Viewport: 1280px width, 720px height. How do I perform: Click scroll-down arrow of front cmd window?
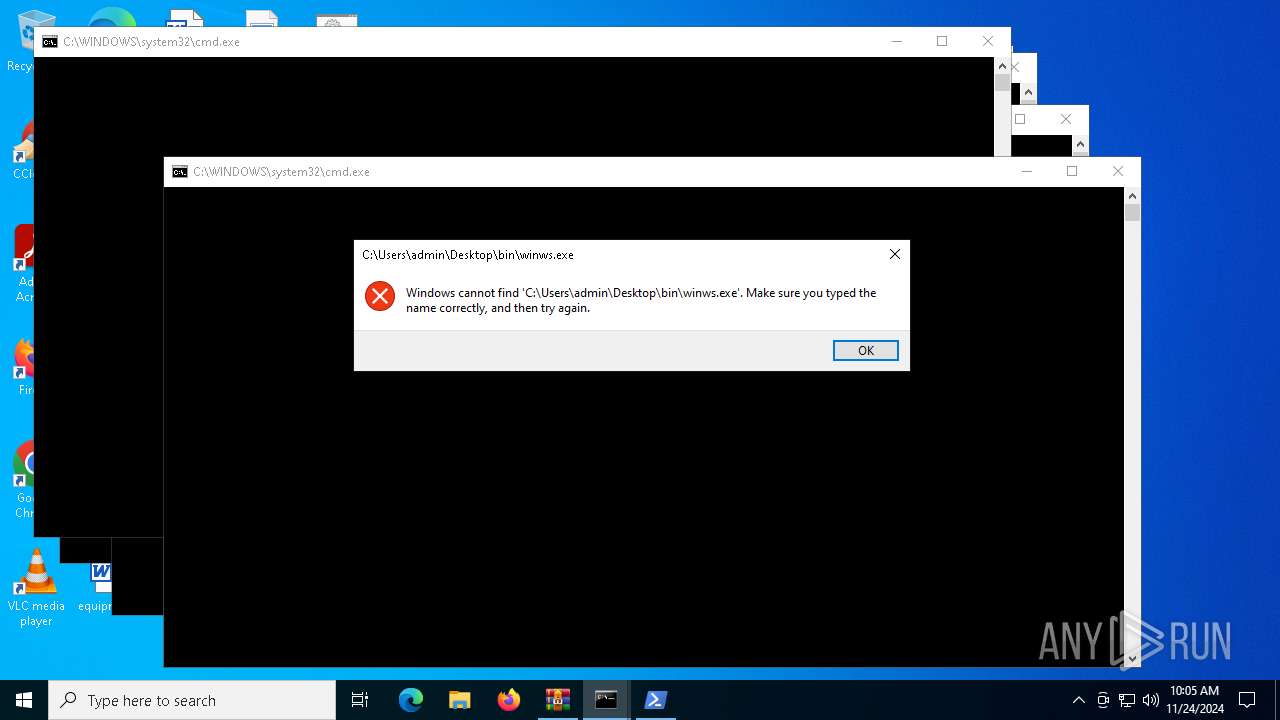(1132, 659)
